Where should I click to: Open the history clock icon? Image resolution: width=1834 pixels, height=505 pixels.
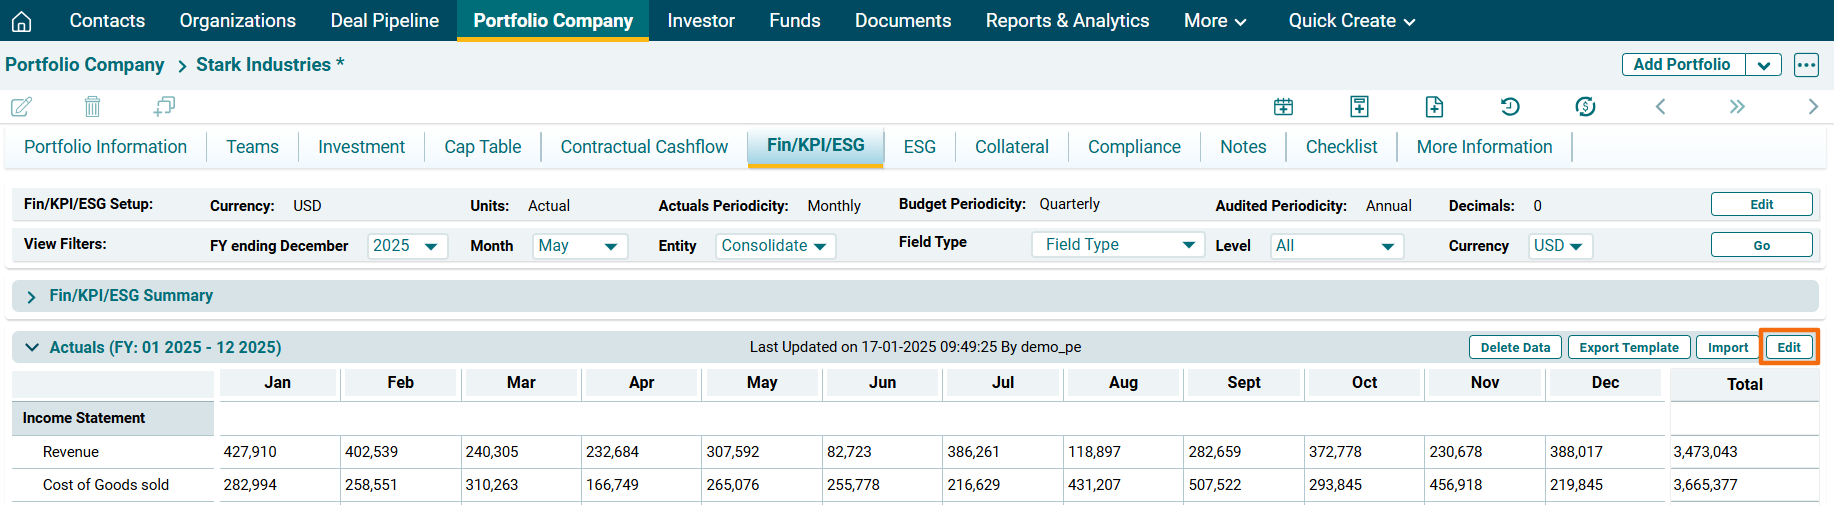point(1510,106)
